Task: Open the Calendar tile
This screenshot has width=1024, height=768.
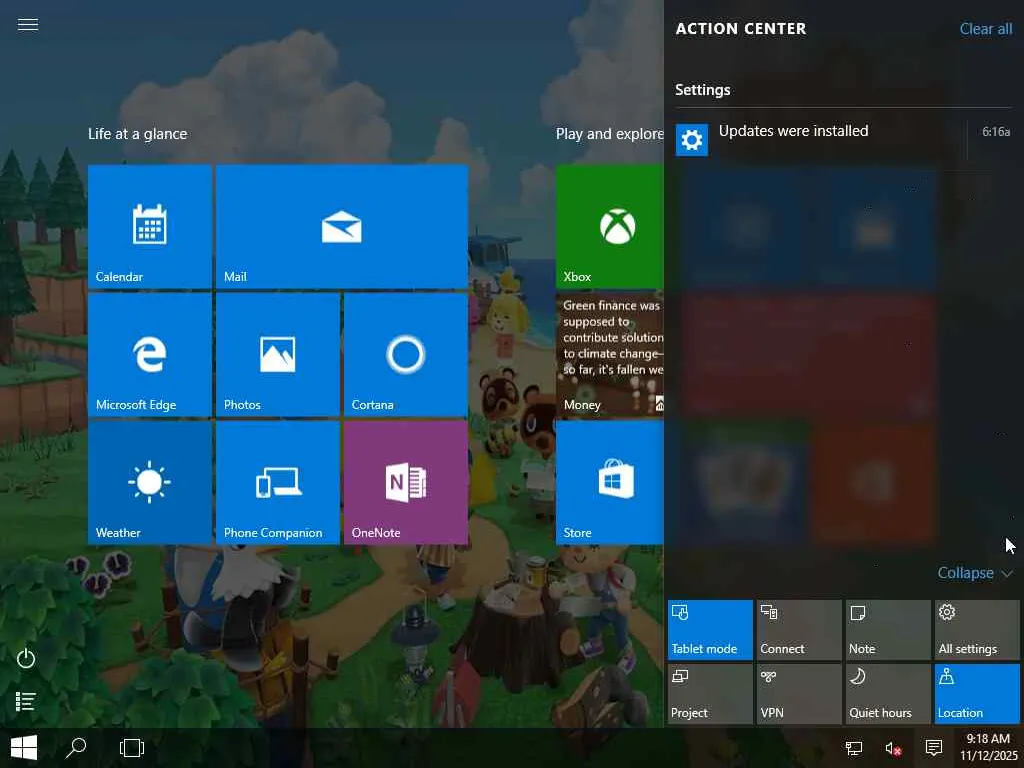Action: click(150, 226)
